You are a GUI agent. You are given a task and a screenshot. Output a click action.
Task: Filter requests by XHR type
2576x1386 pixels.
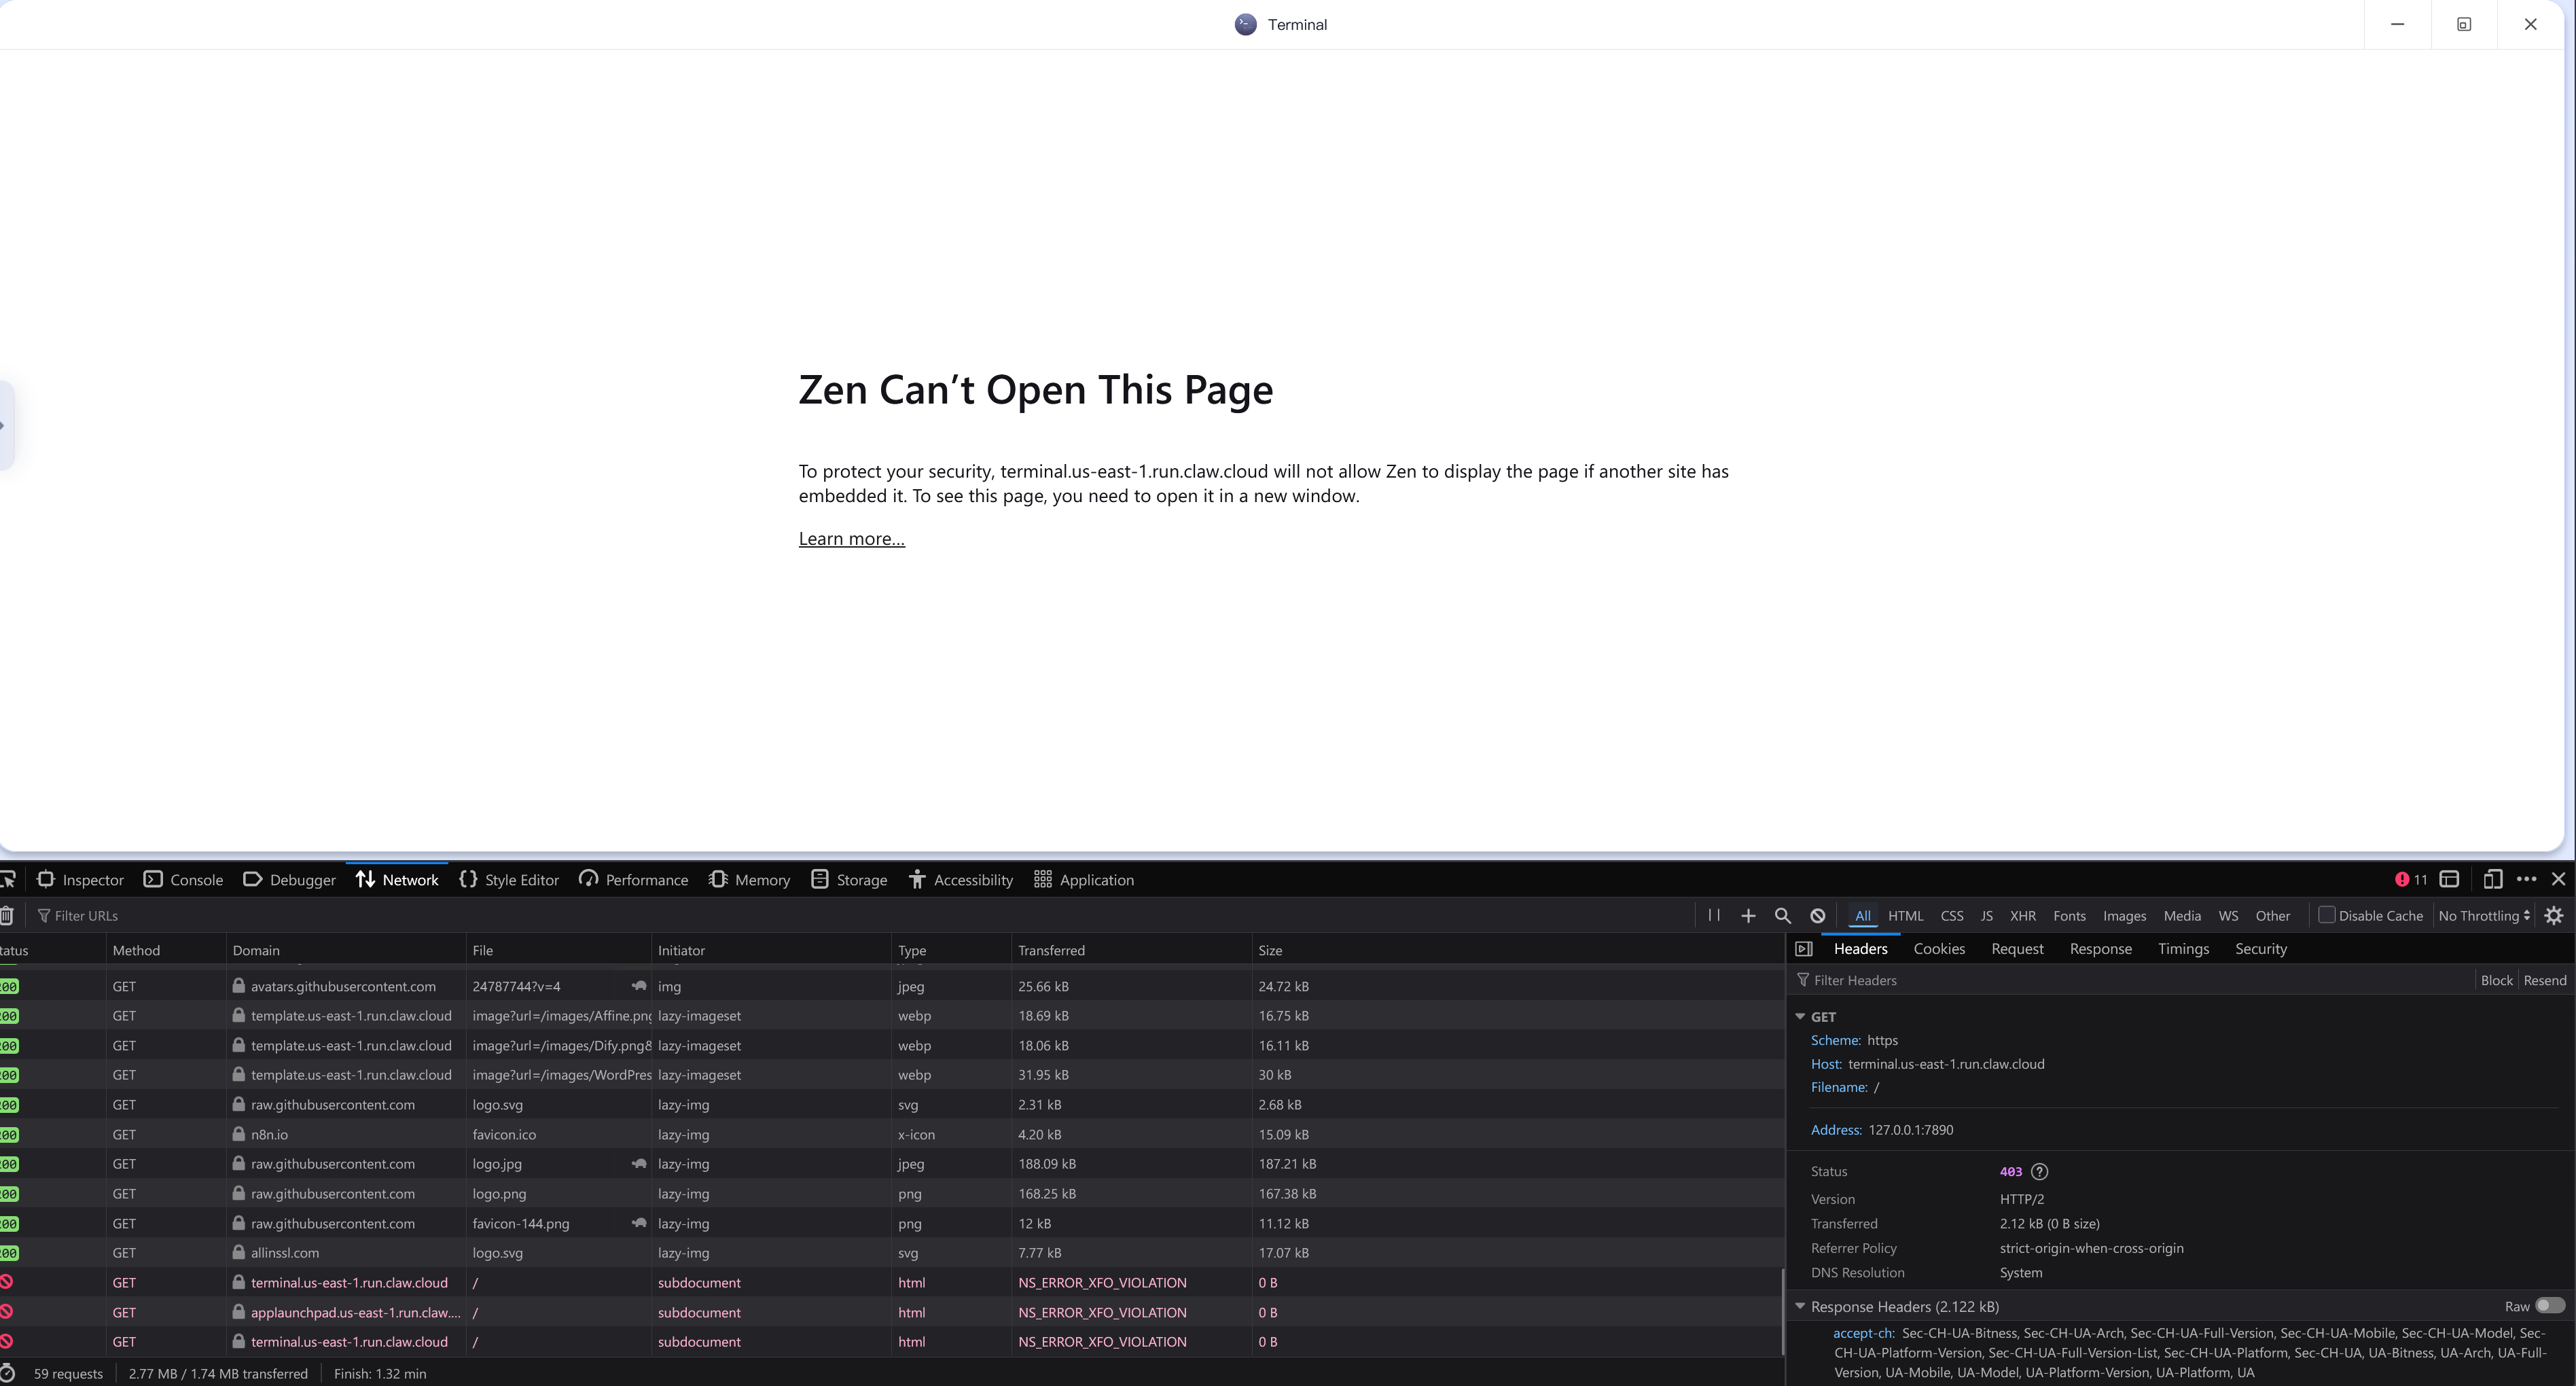click(2022, 915)
